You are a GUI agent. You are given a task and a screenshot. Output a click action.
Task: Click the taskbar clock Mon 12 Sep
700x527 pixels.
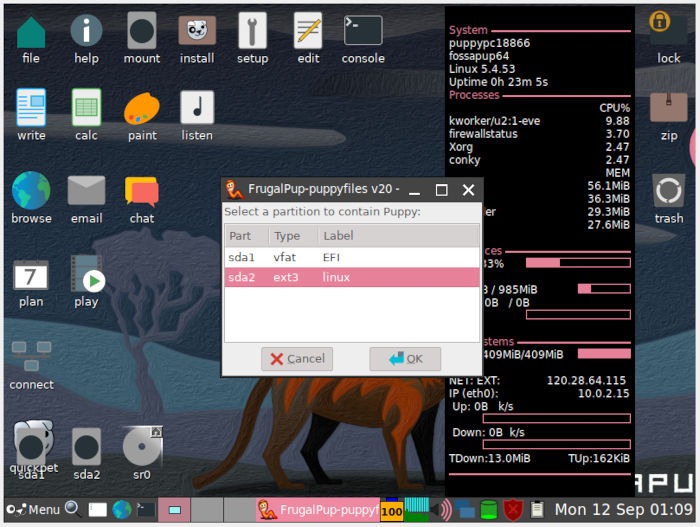click(x=623, y=510)
